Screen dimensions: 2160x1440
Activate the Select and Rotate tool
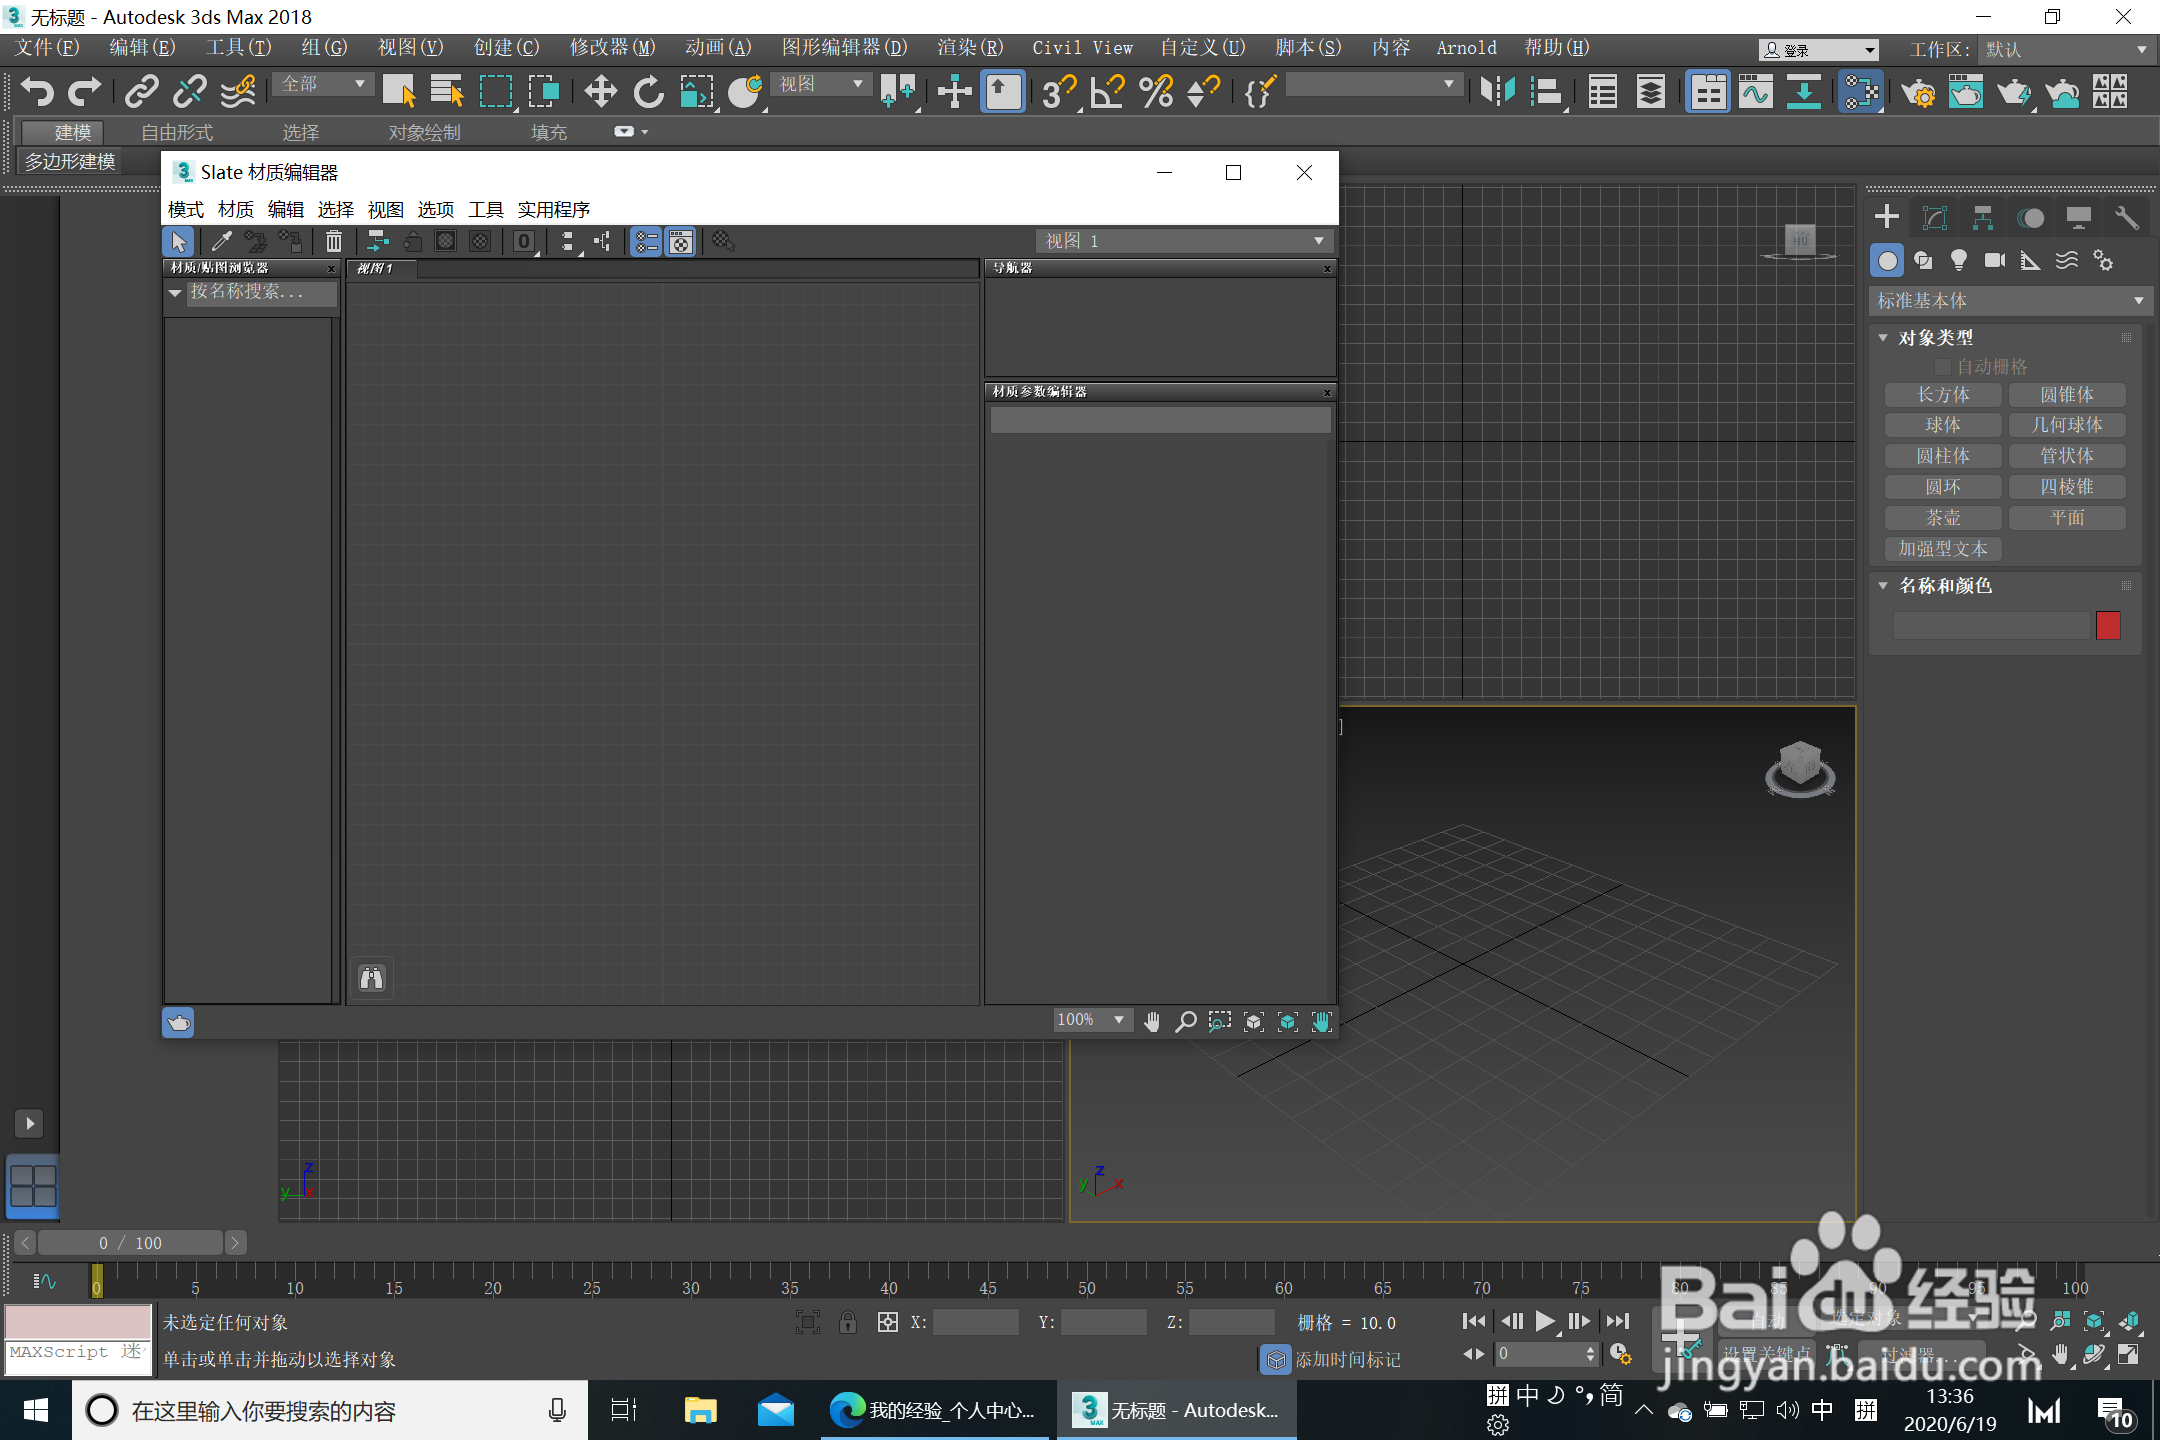pyautogui.click(x=648, y=92)
